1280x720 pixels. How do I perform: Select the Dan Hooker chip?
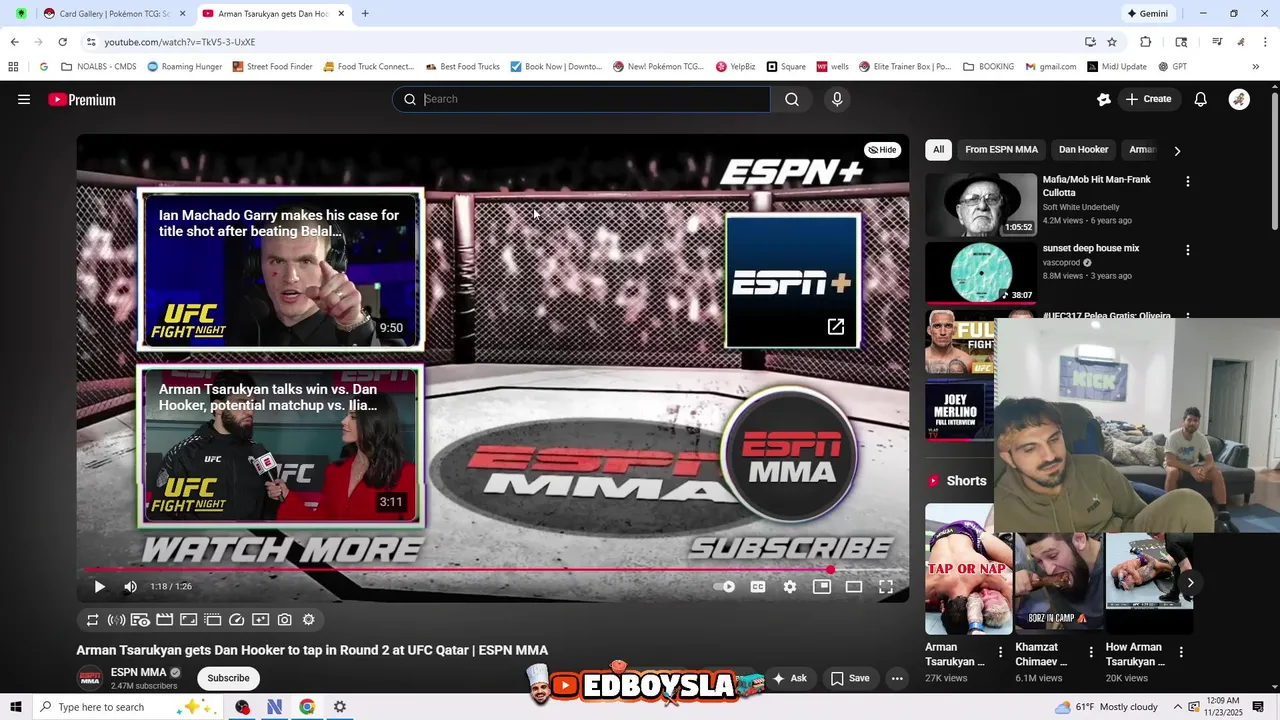click(x=1083, y=150)
